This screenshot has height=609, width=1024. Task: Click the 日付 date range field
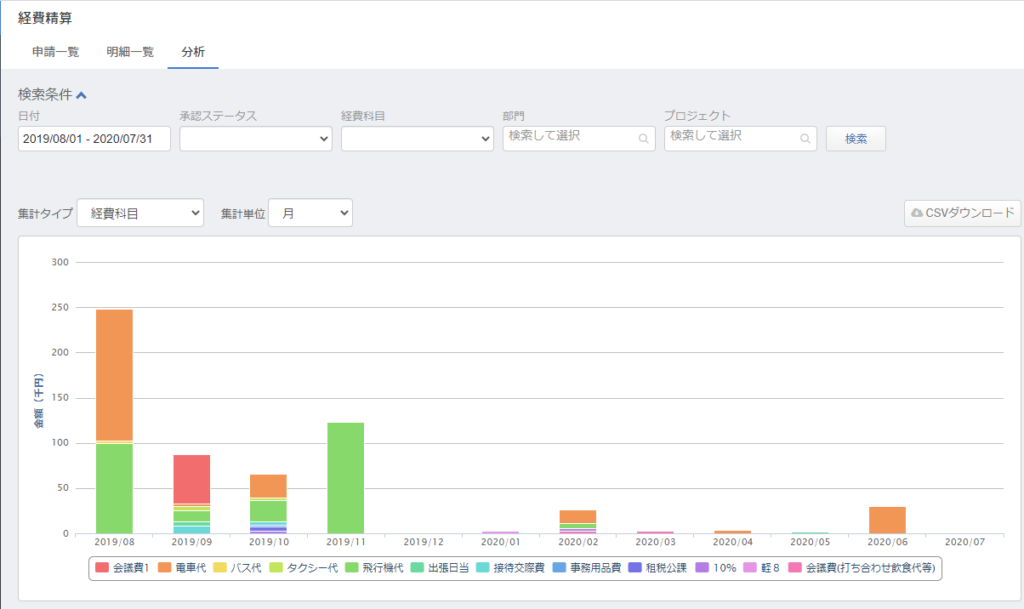tap(94, 139)
